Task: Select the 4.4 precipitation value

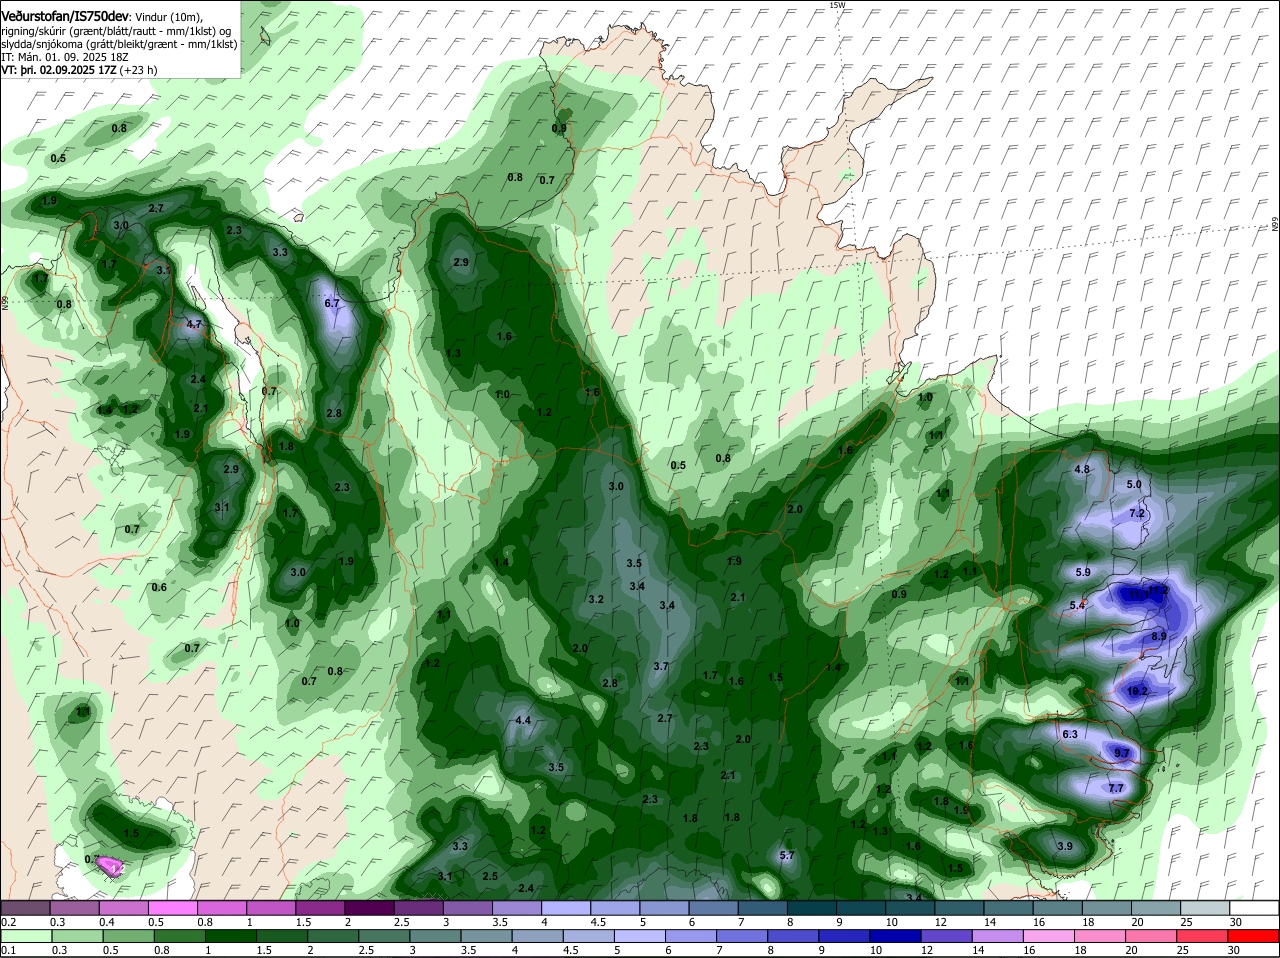Action: click(x=523, y=720)
